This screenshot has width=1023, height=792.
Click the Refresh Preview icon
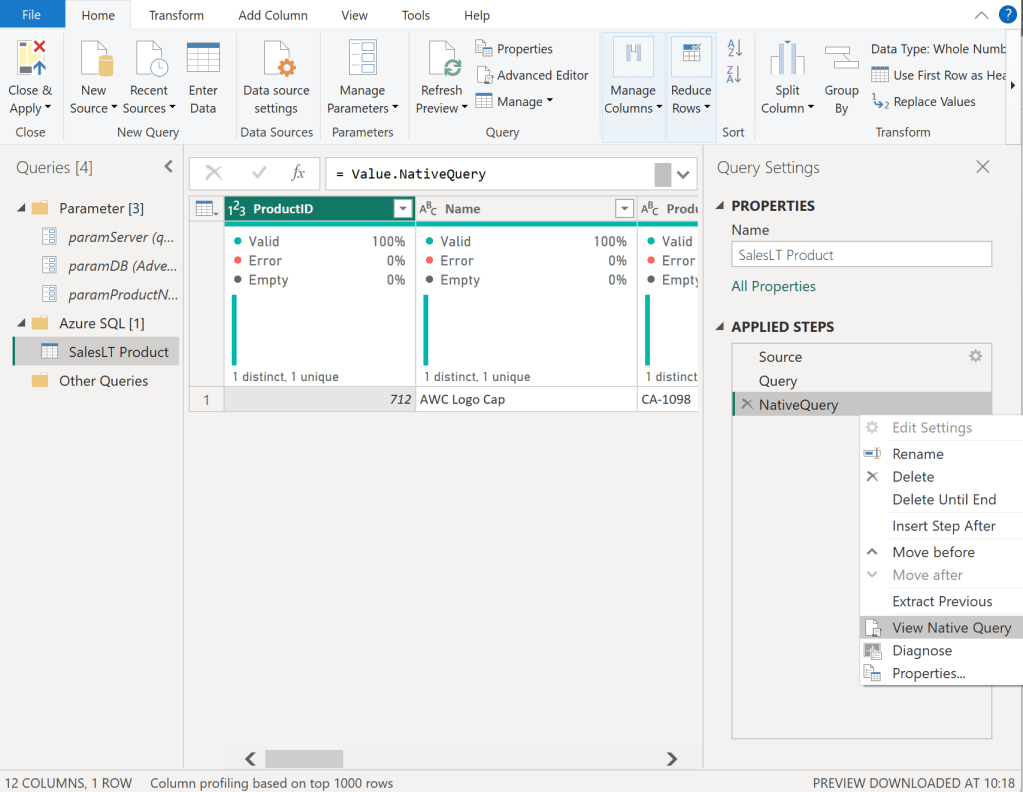pos(441,59)
